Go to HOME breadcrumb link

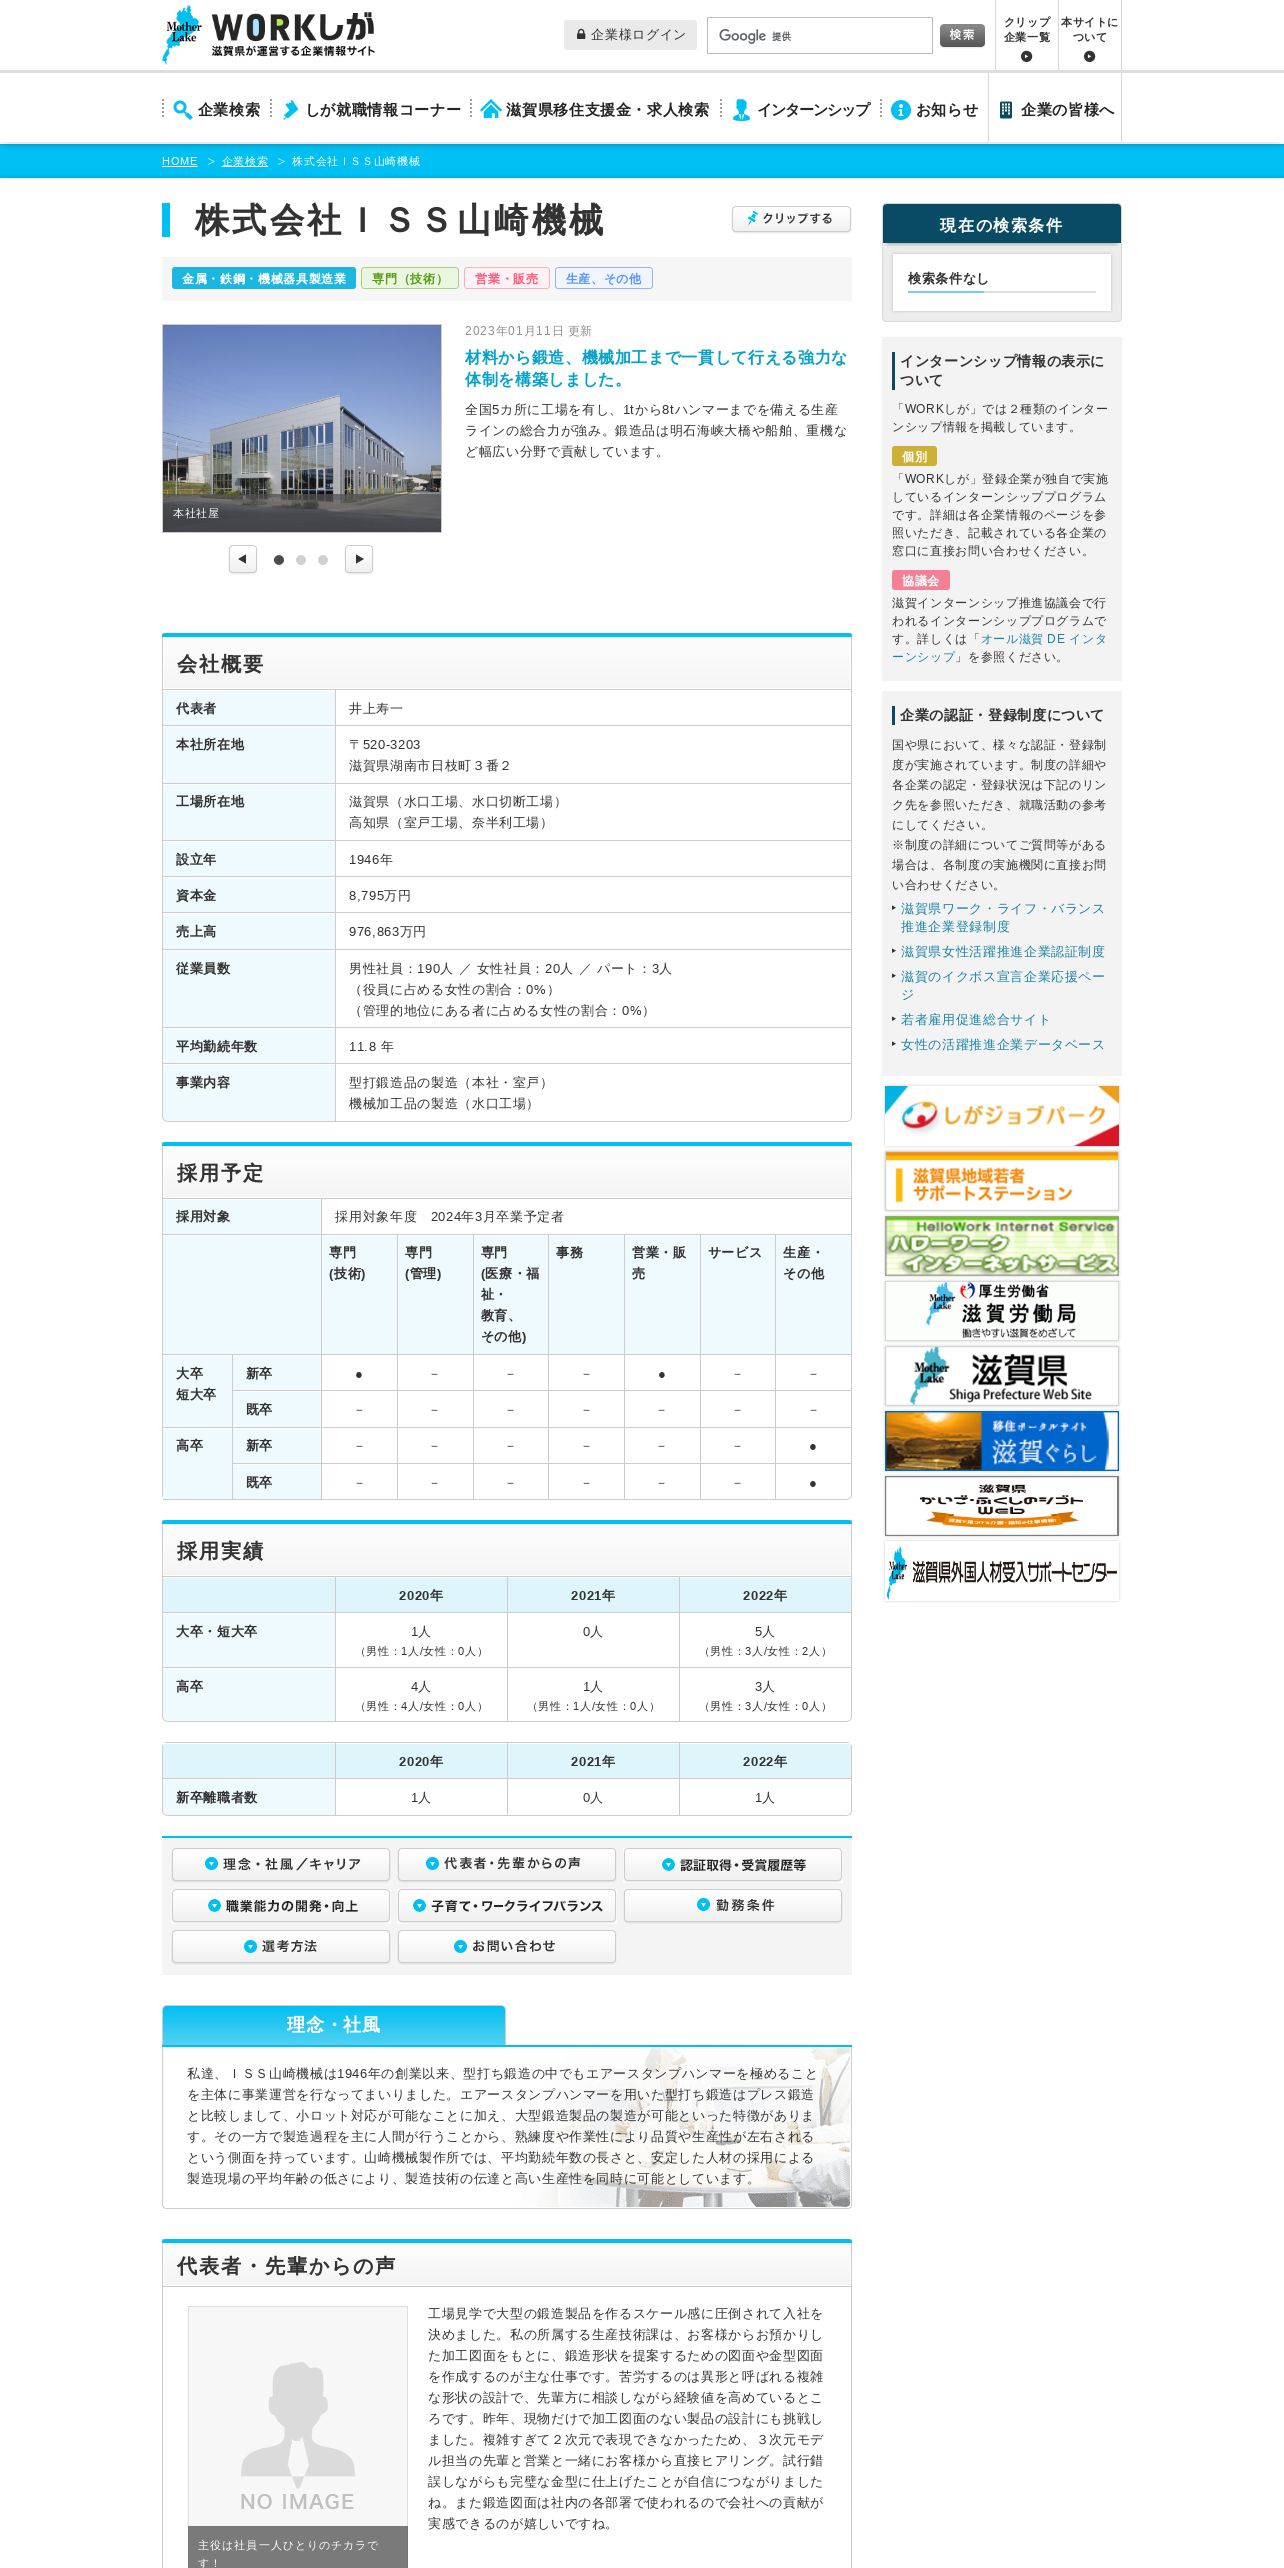[180, 161]
